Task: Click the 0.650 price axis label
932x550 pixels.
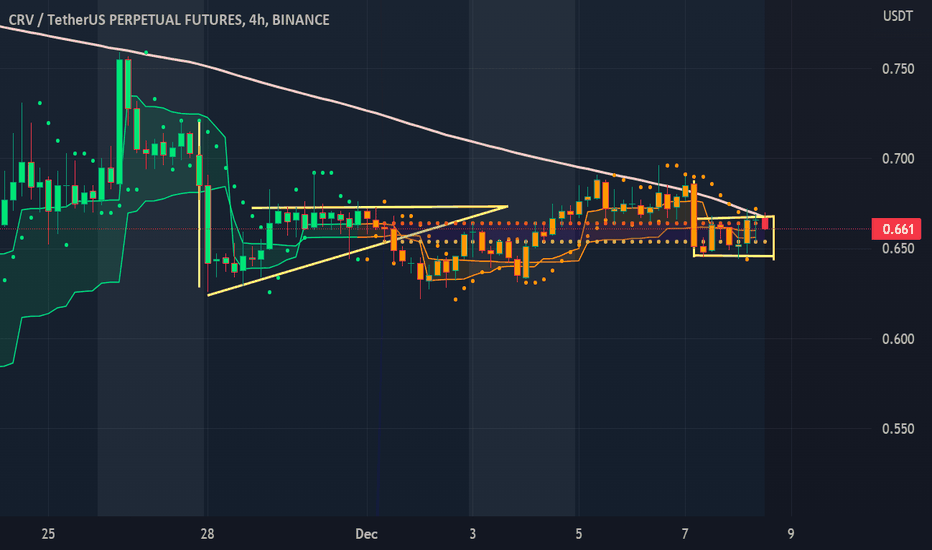Action: 898,249
